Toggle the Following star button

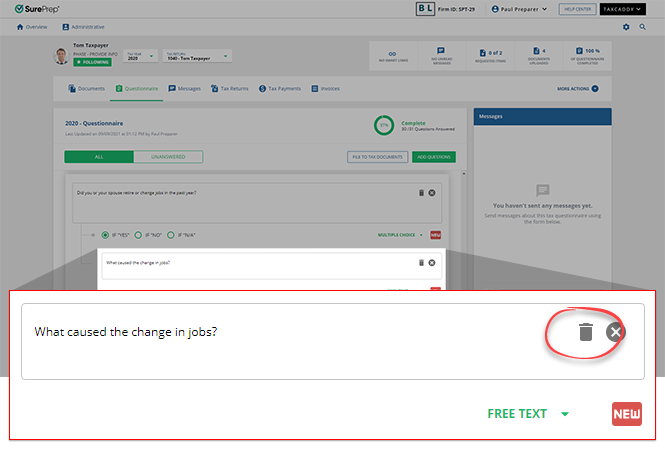tap(92, 62)
